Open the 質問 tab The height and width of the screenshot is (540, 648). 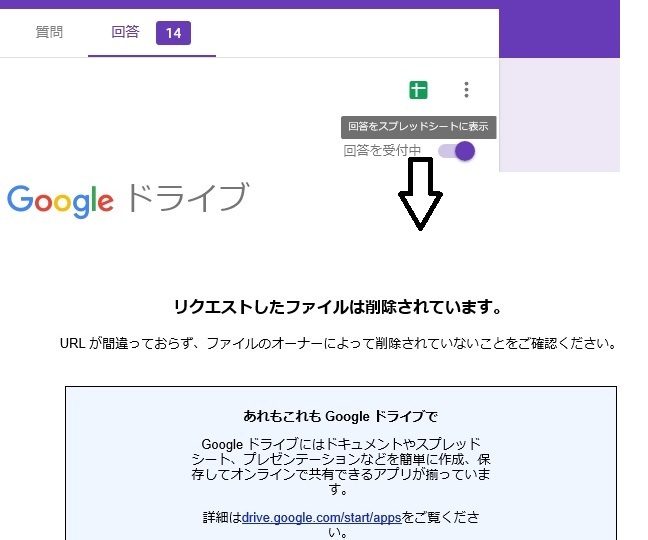point(49,32)
